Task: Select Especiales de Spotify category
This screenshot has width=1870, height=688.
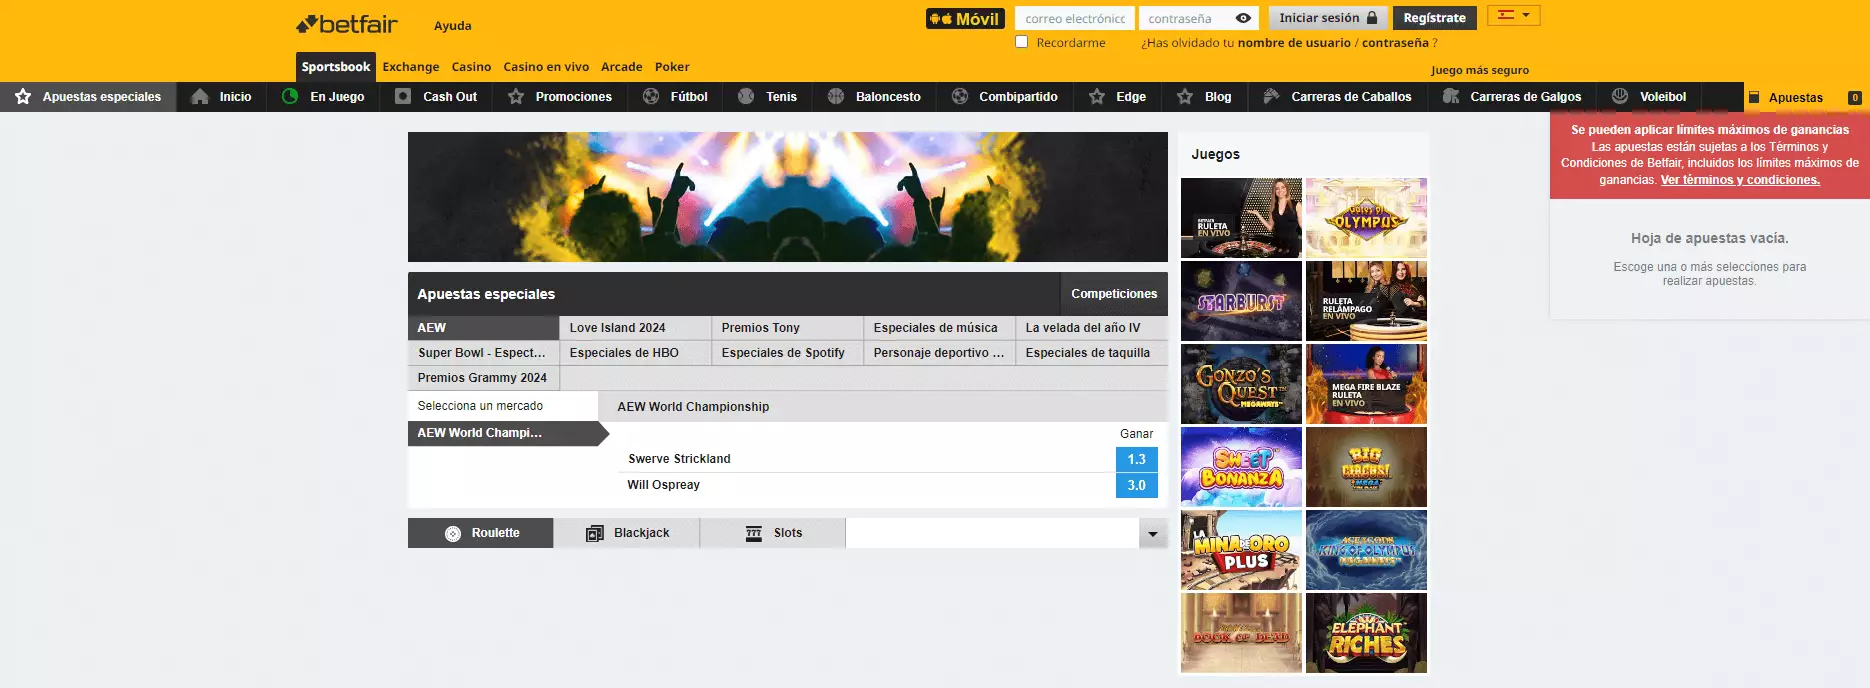Action: click(787, 353)
